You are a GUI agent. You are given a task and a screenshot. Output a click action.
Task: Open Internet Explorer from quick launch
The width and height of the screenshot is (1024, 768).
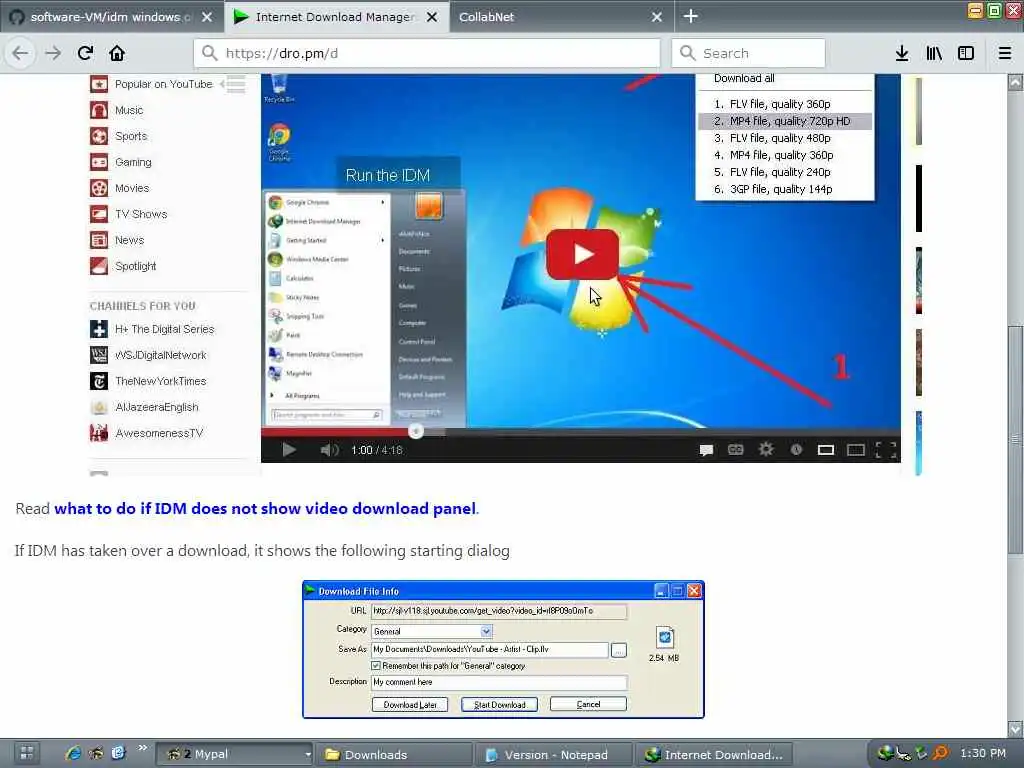pyautogui.click(x=72, y=753)
